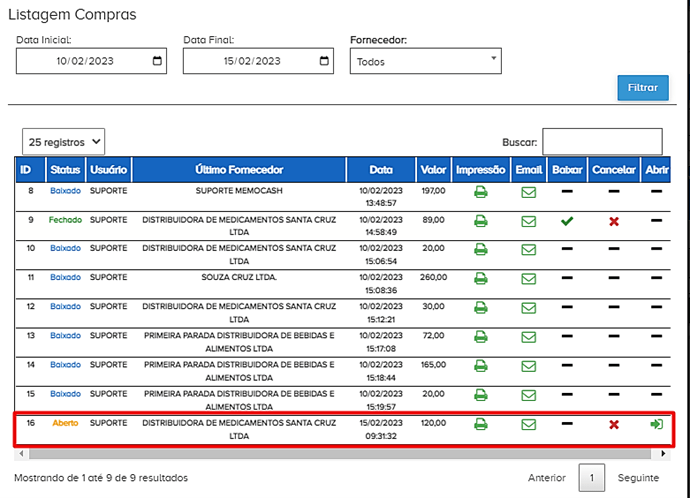Click green checkmark to settle purchase 9
The width and height of the screenshot is (690, 498).
[567, 221]
